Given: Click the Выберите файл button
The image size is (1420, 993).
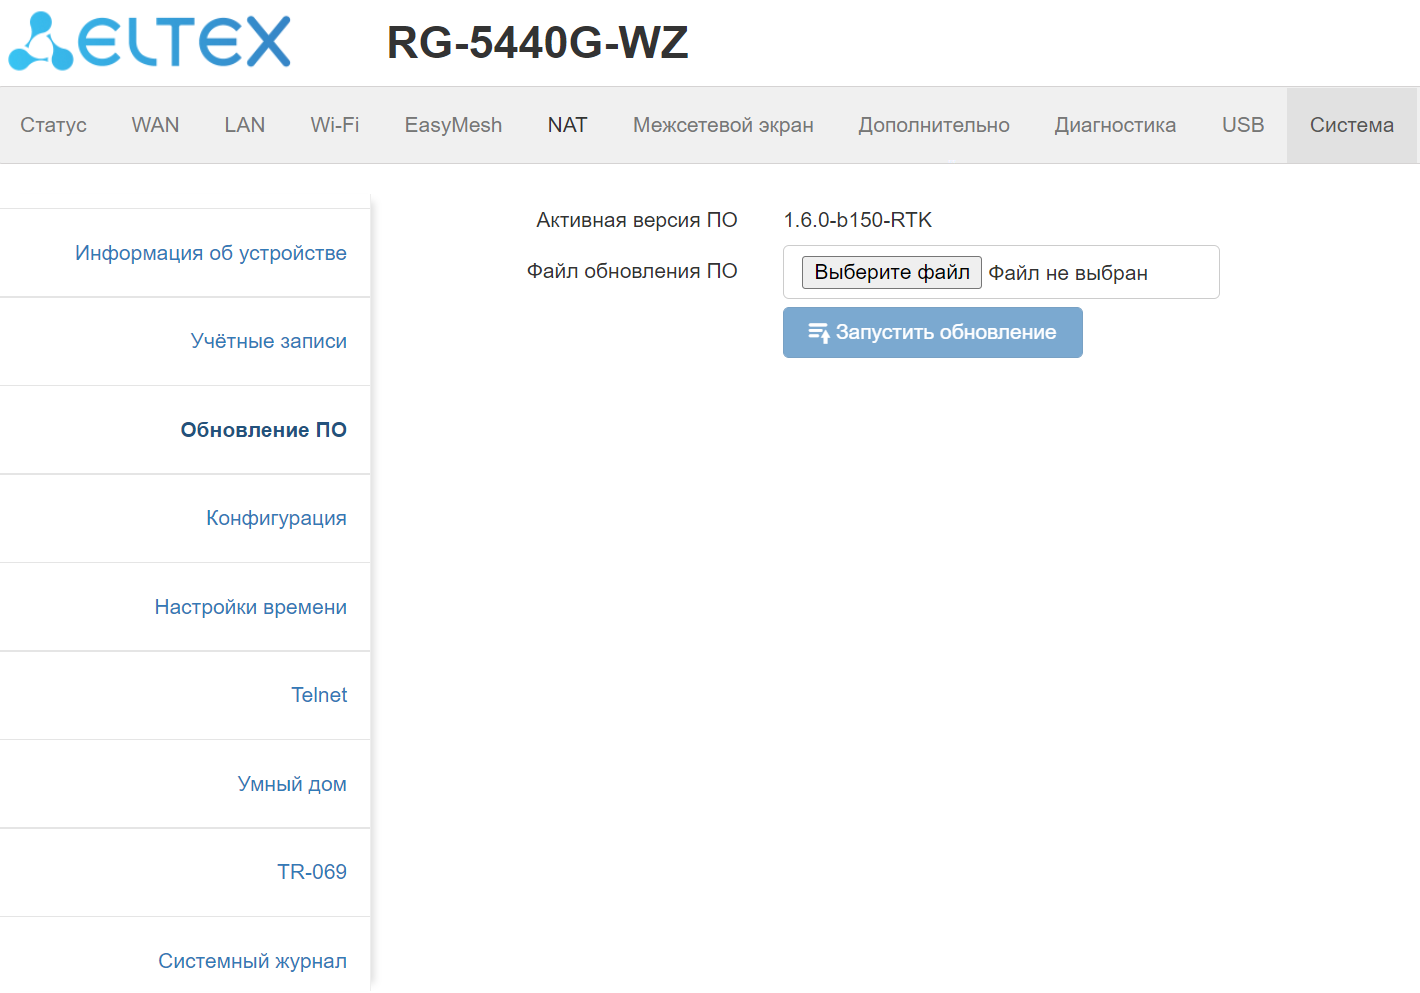Looking at the screenshot, I should coord(892,272).
